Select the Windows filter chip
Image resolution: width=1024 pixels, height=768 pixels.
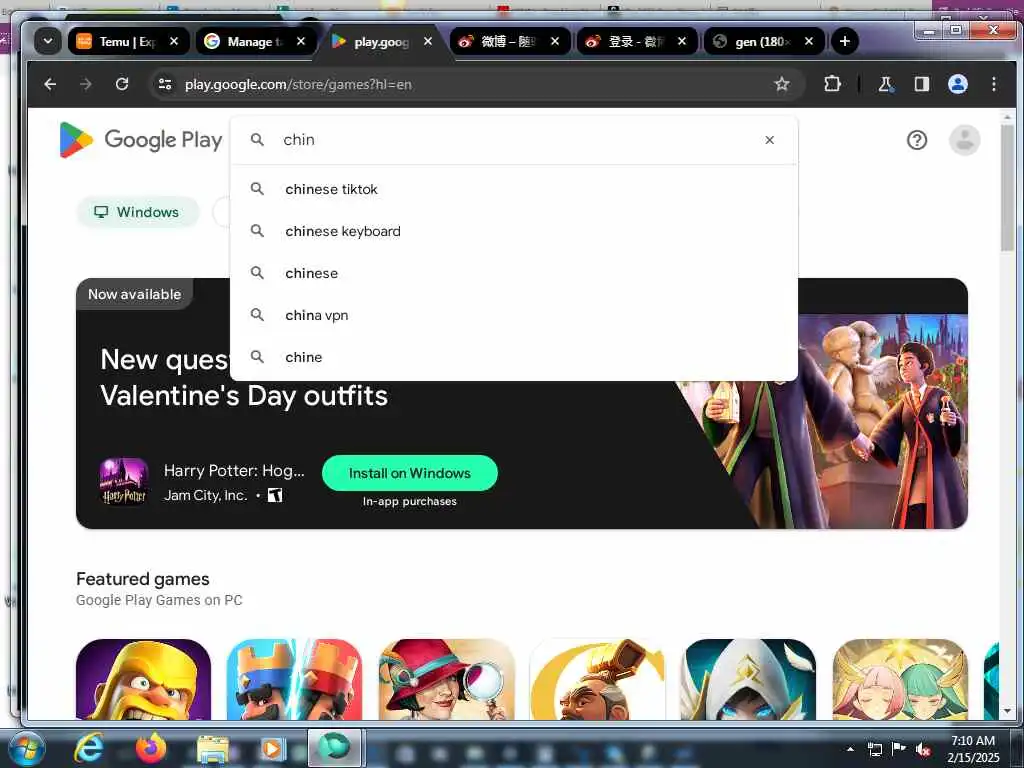138,212
